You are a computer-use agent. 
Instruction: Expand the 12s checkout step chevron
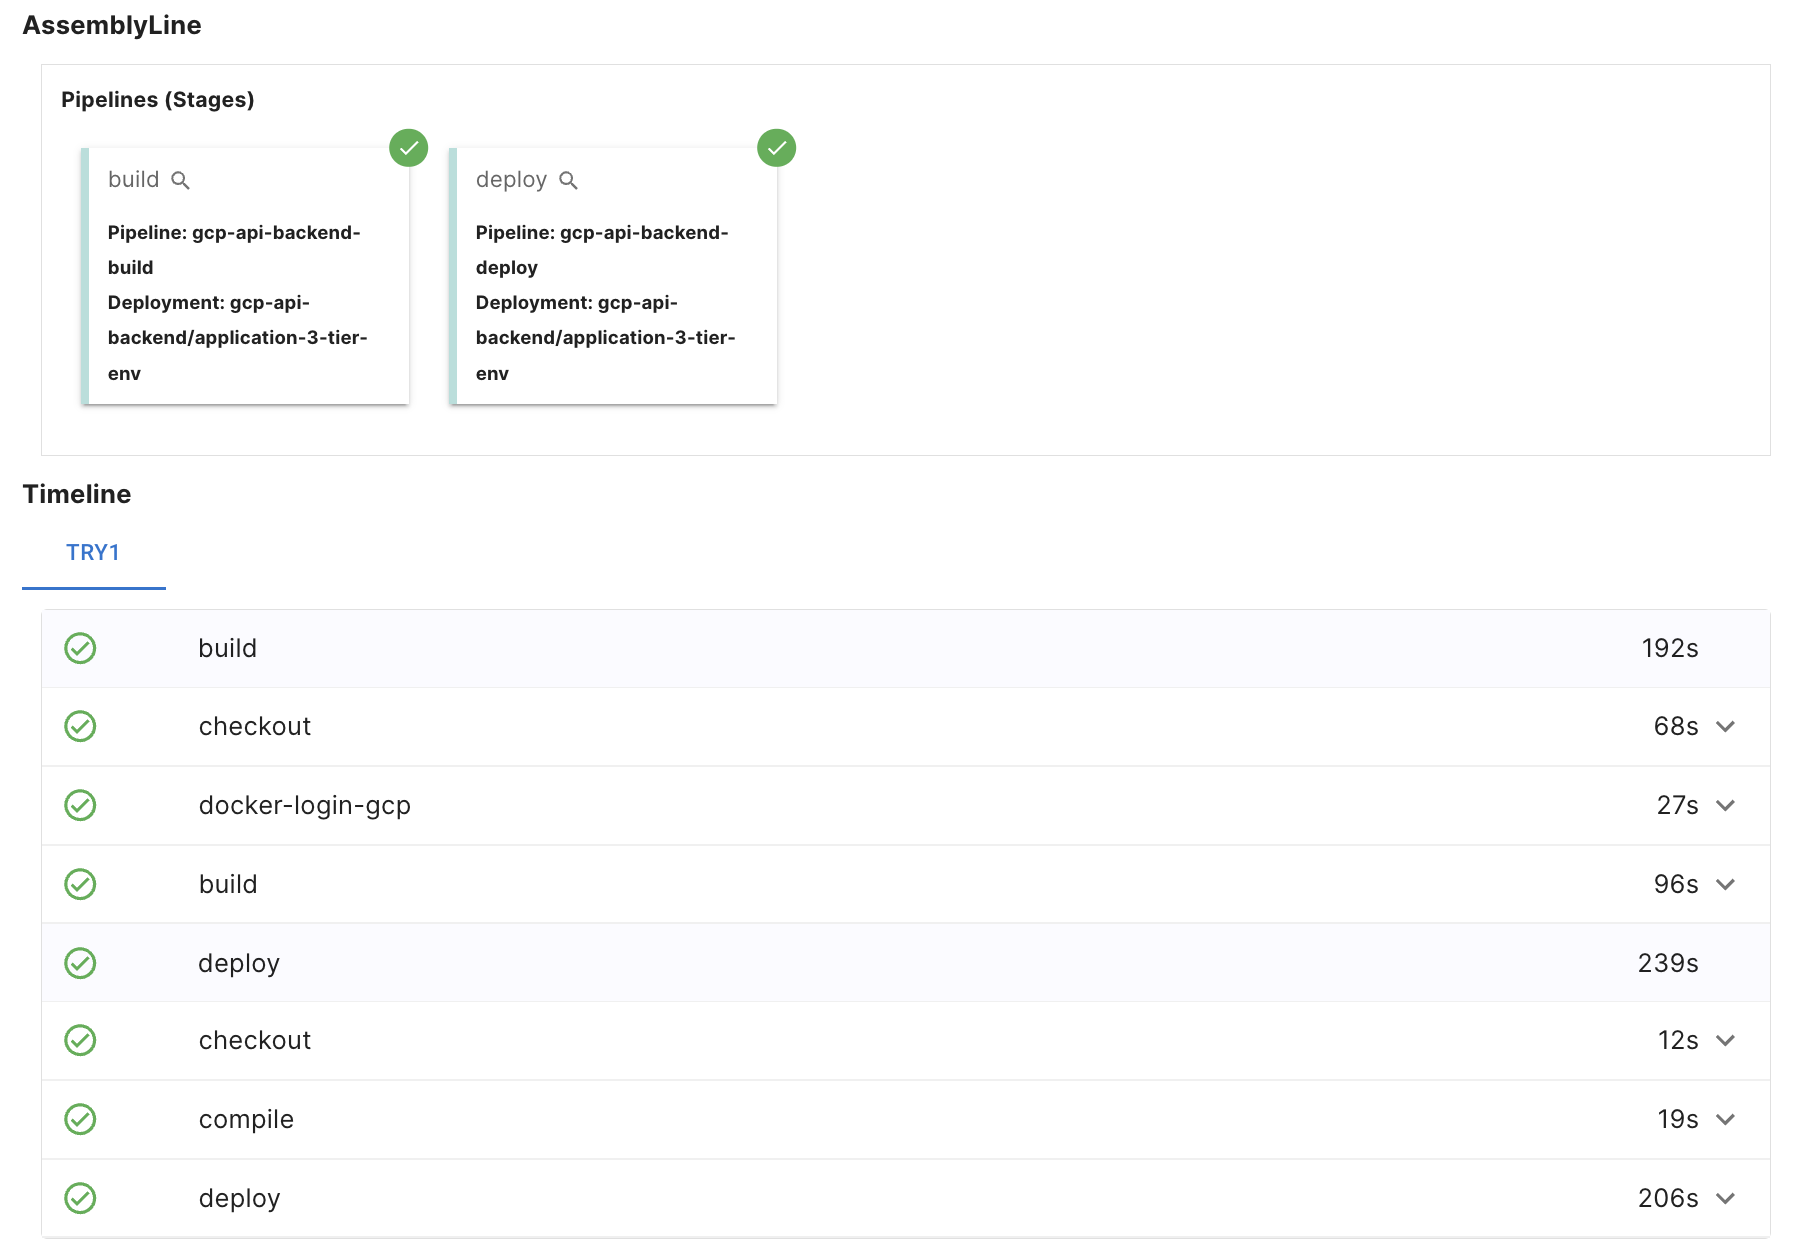coord(1725,1041)
